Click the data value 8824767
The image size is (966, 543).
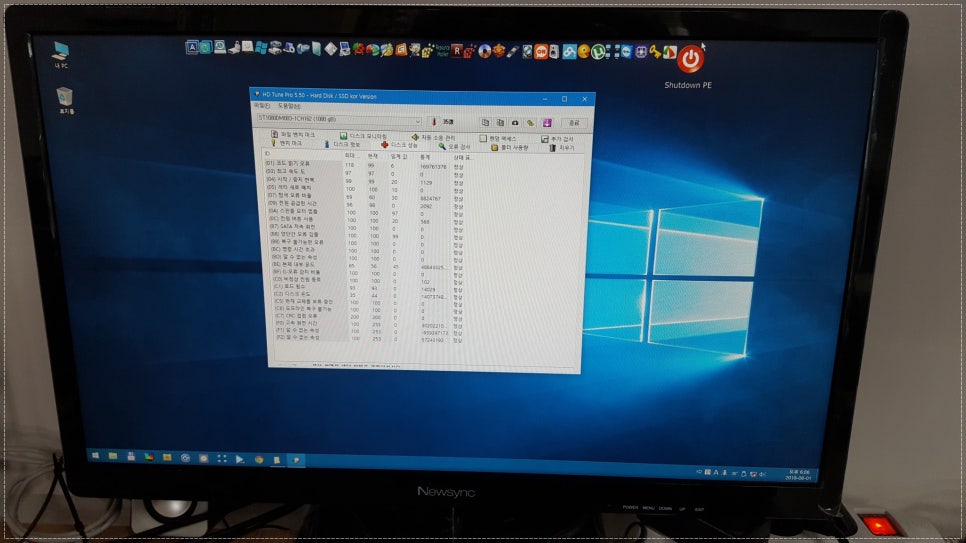click(430, 198)
